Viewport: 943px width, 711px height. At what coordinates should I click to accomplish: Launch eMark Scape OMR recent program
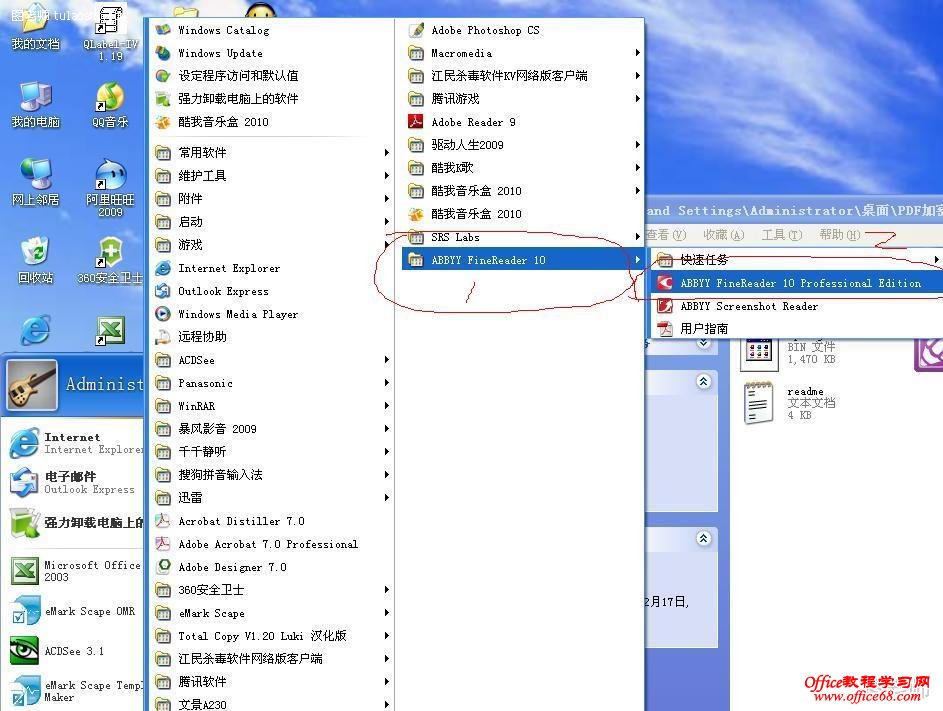tap(73, 611)
